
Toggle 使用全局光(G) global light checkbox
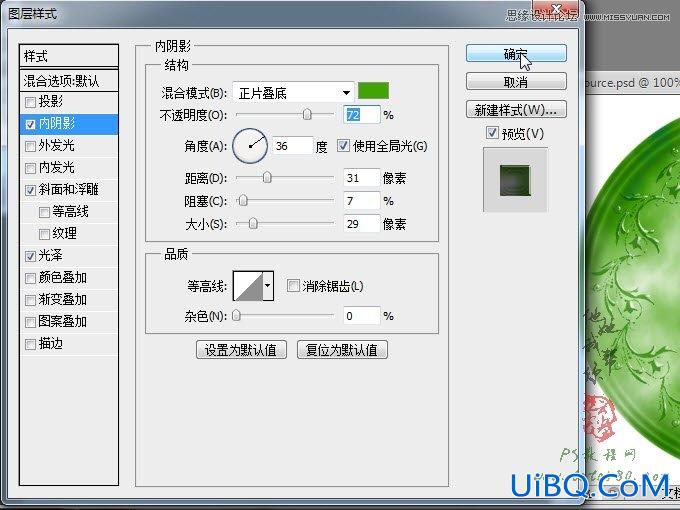tap(343, 146)
